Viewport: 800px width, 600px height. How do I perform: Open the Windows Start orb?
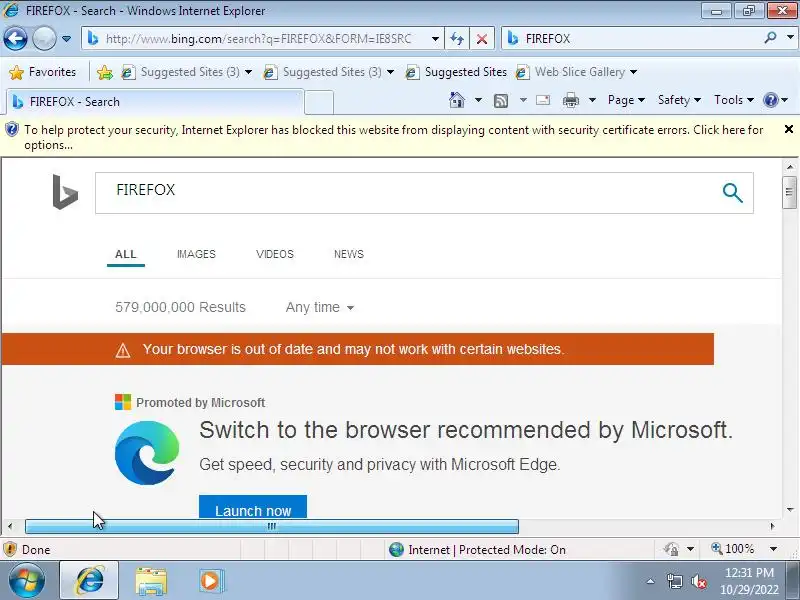tap(27, 581)
